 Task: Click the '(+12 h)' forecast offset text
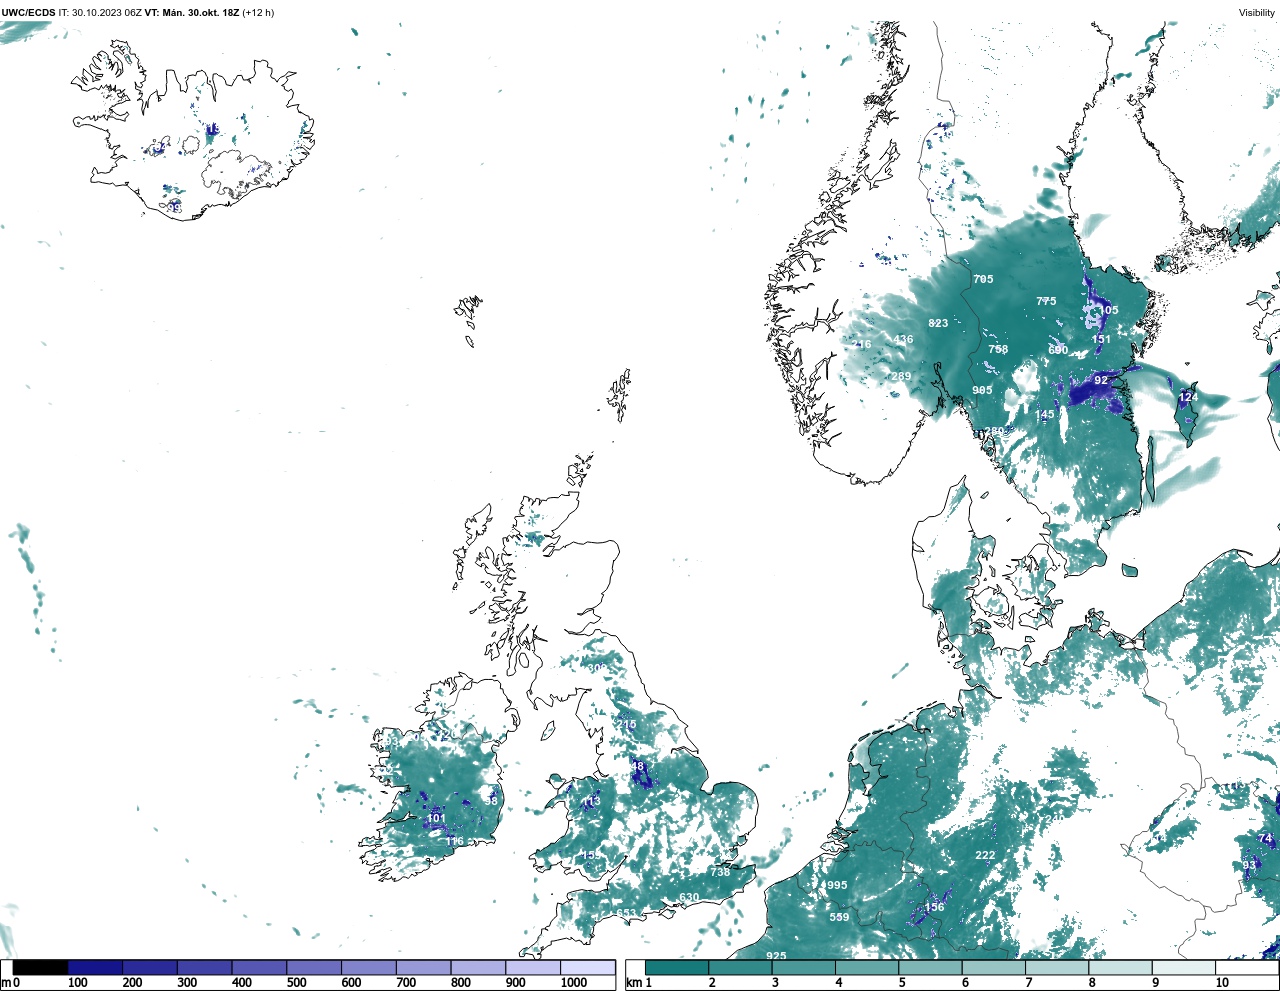[258, 13]
